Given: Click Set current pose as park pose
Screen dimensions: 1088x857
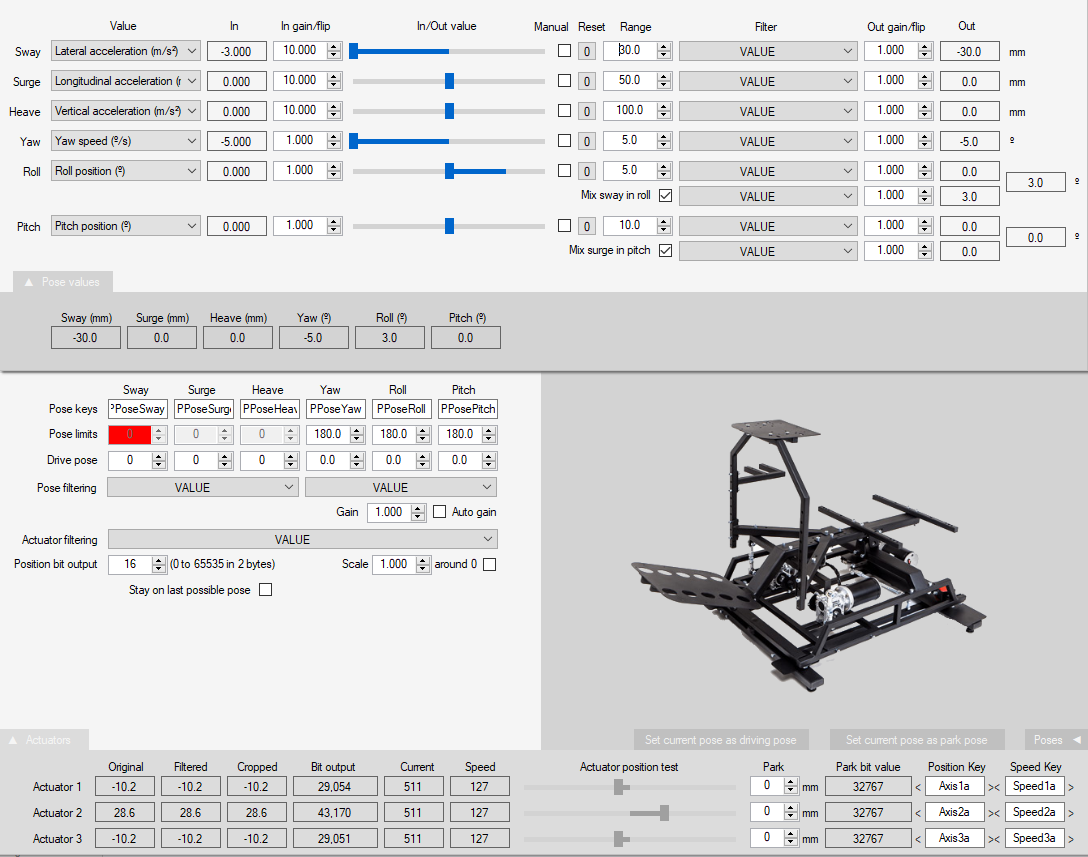Looking at the screenshot, I should 917,740.
